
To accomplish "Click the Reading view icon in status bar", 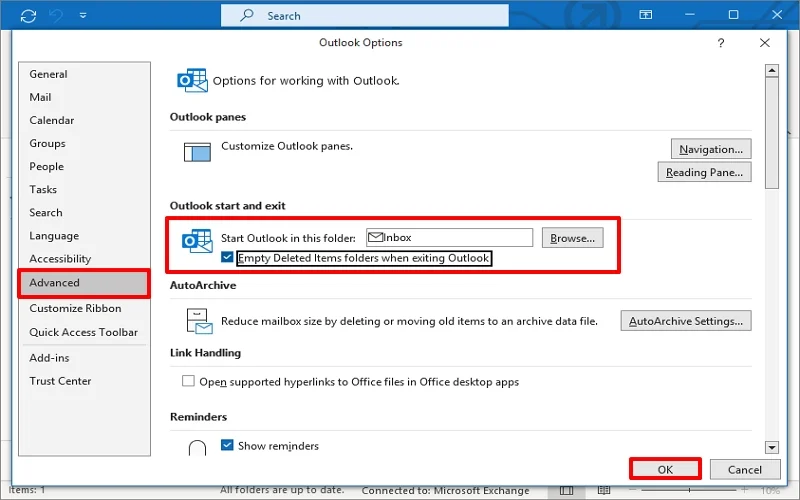I will 604,490.
